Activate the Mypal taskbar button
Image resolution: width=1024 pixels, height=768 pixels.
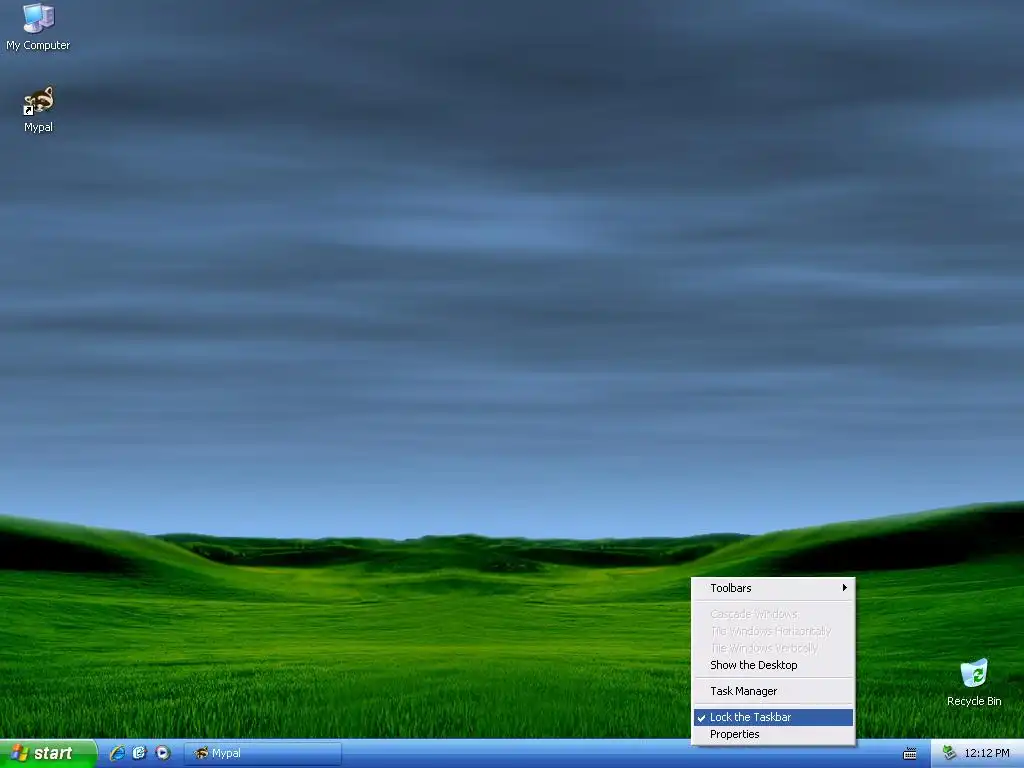click(x=263, y=753)
